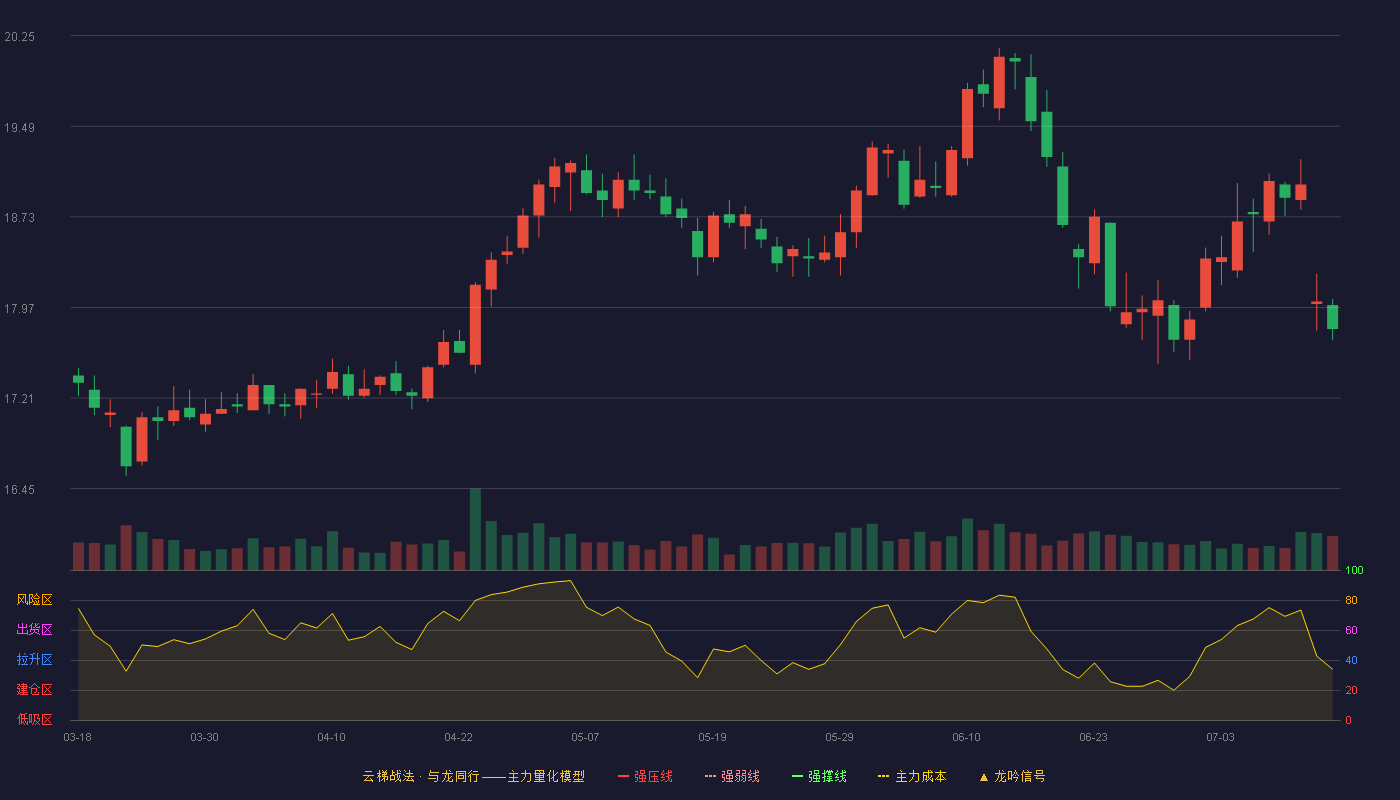Screen dimensions: 1400x800
Task: Select the 建仓区 zone label
Action: pos(34,690)
